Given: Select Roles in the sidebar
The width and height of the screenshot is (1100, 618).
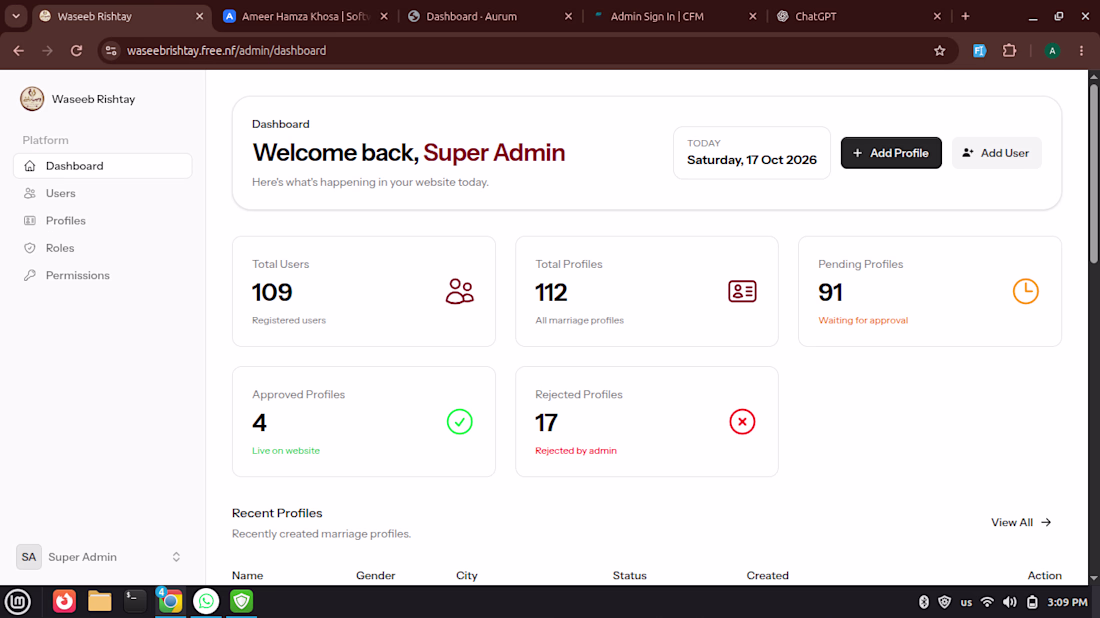Looking at the screenshot, I should 102,248.
